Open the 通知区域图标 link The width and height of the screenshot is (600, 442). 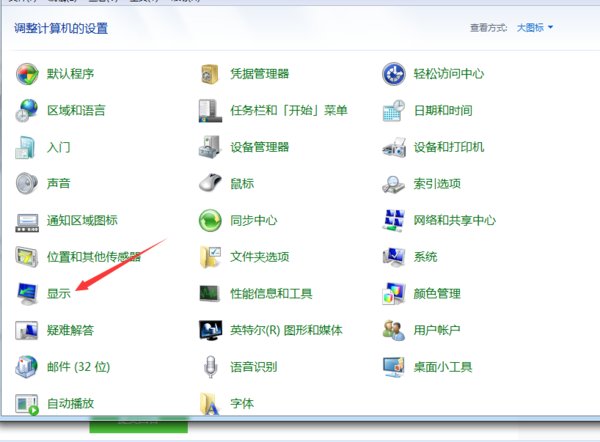(82, 220)
